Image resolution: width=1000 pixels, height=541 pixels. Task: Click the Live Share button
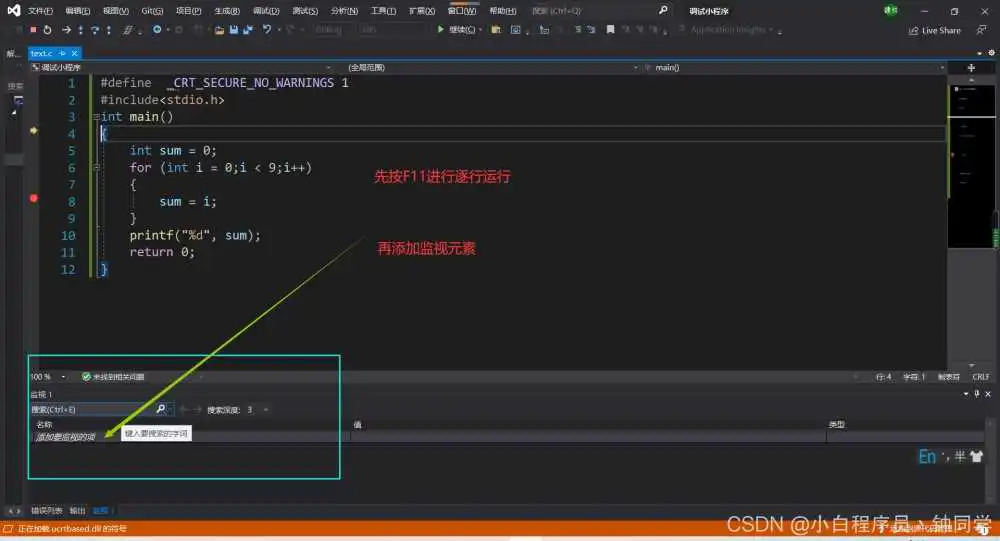click(935, 30)
